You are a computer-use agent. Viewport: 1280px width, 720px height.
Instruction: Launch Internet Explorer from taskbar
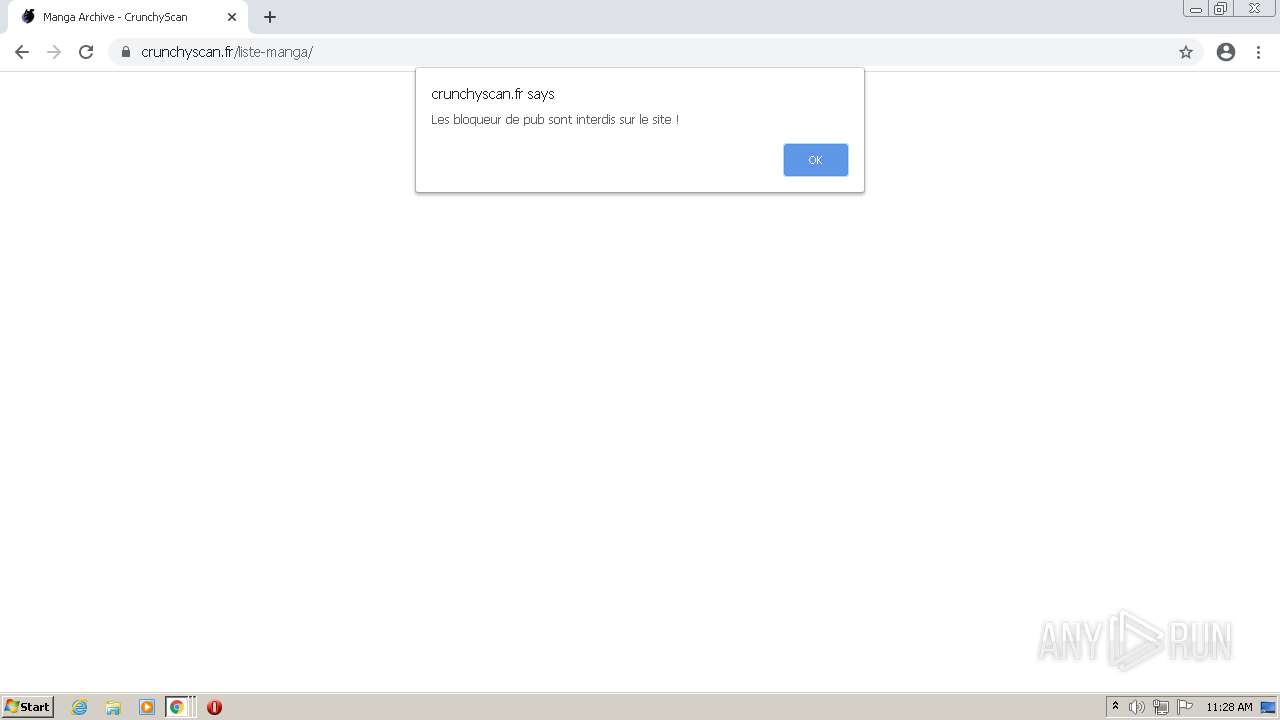tap(80, 707)
